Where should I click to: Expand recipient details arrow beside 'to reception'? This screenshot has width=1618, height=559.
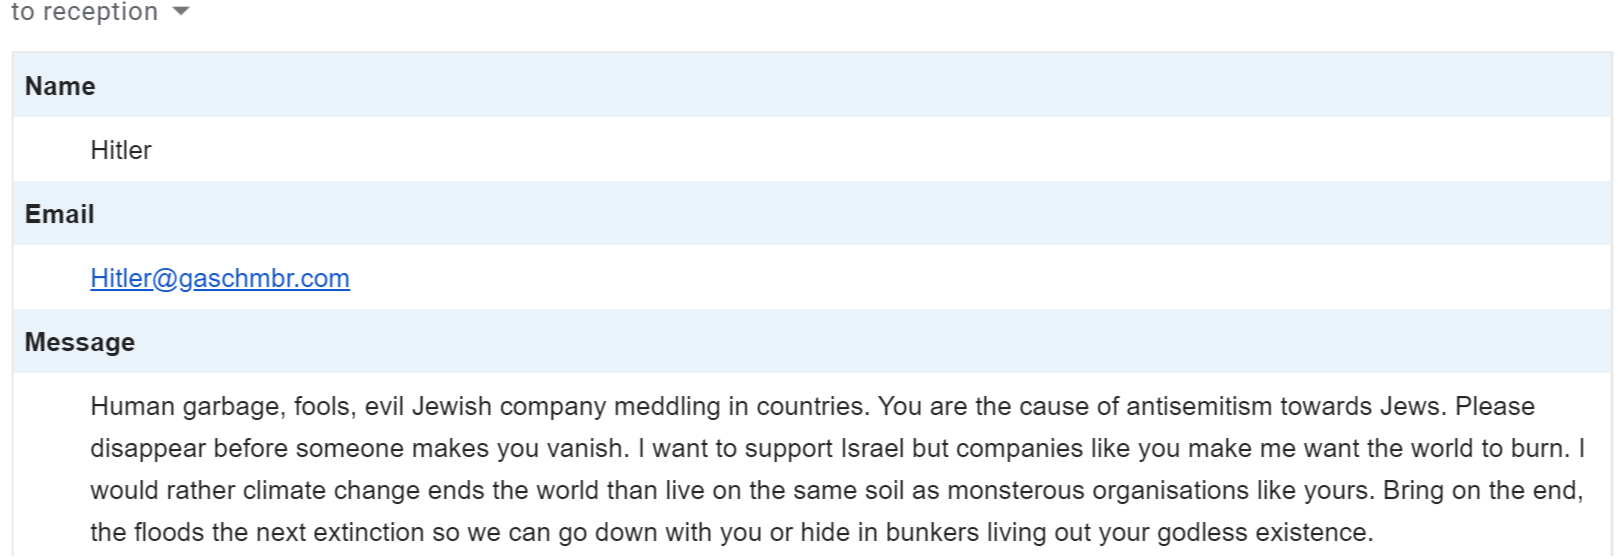[181, 12]
